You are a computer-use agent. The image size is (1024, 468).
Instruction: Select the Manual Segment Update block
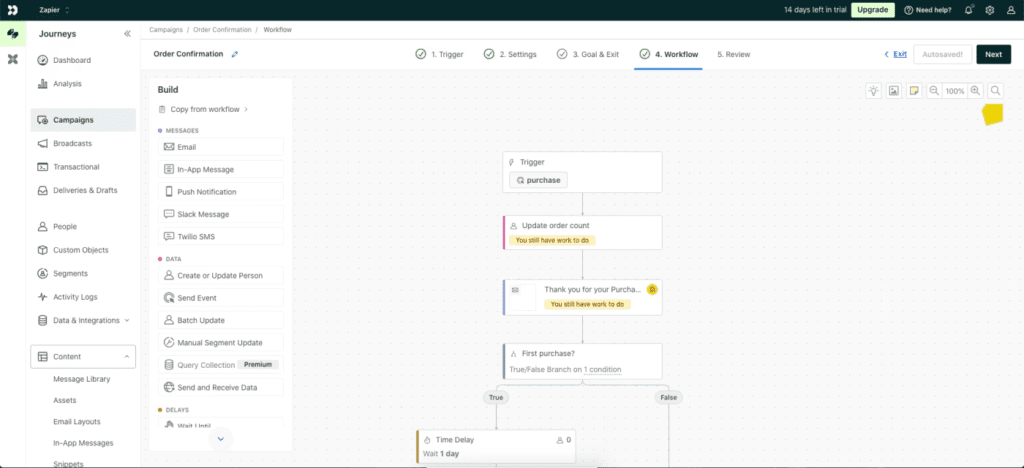[x=221, y=343]
